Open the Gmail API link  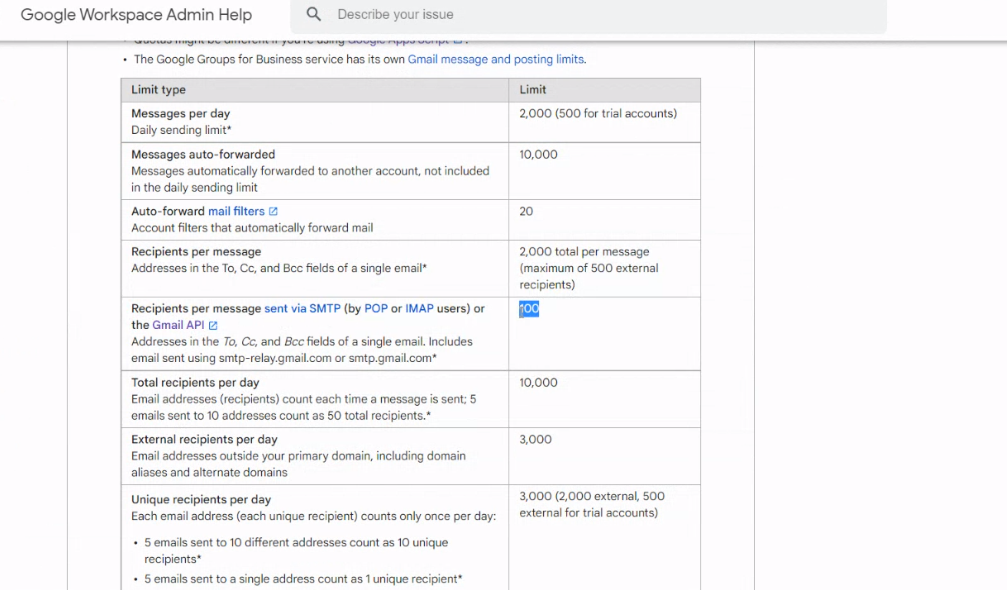pos(178,325)
